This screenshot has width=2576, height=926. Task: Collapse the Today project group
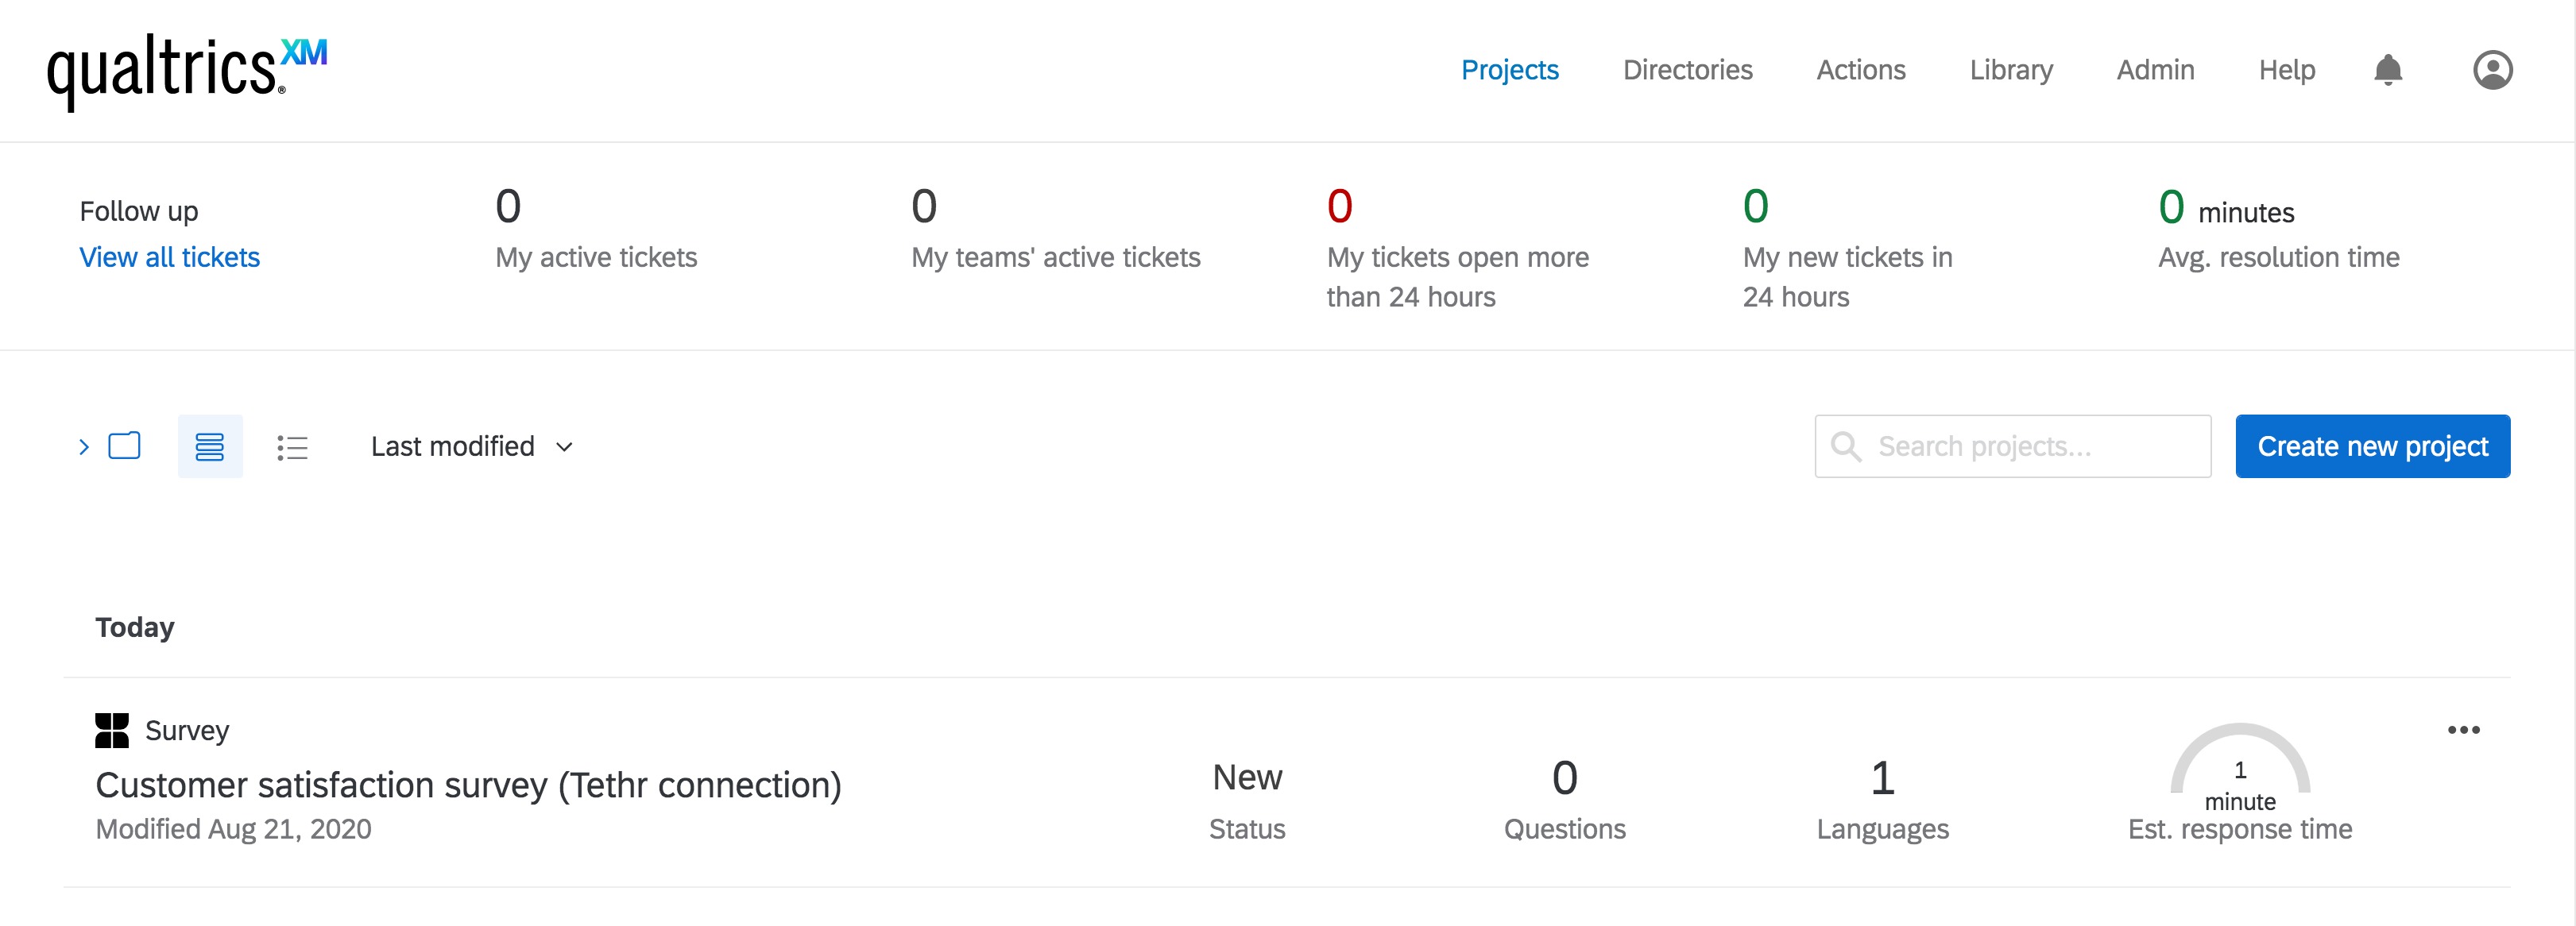point(135,627)
